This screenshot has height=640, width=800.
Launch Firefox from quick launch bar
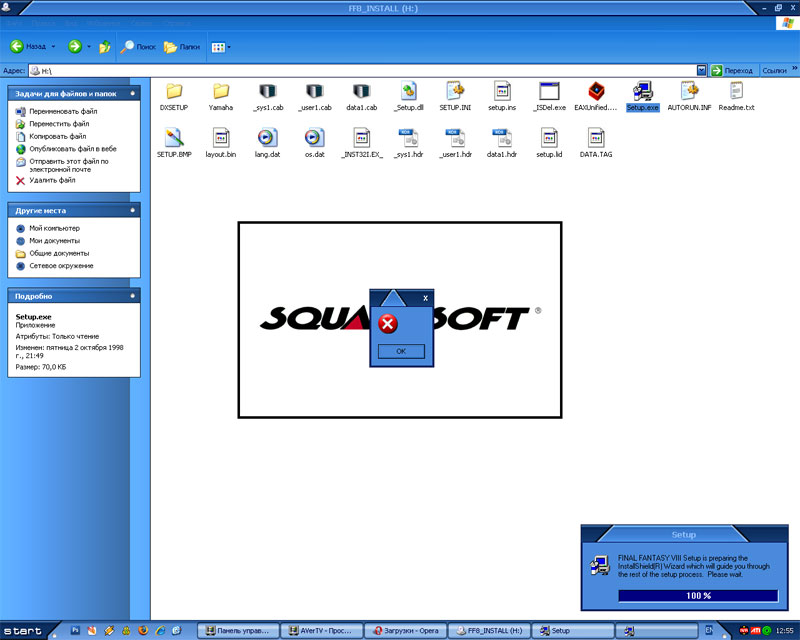(x=143, y=630)
